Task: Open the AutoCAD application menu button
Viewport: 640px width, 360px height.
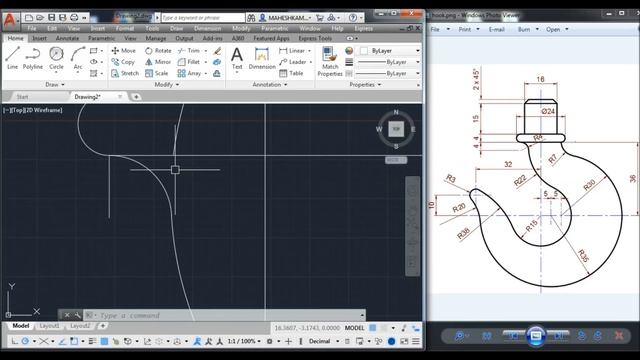Action: pos(10,19)
